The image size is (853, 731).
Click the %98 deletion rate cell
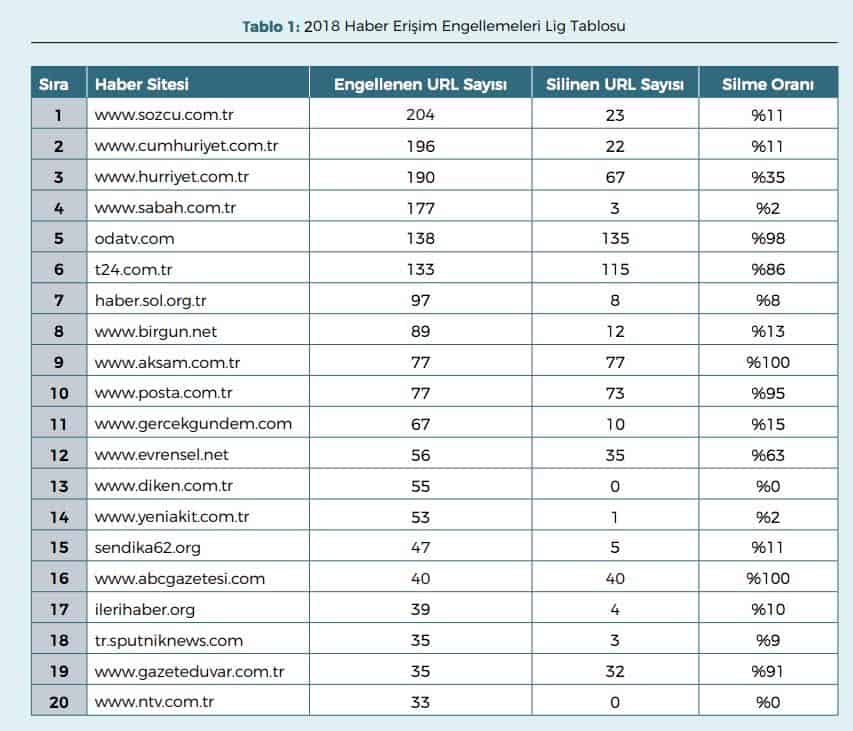[x=767, y=239]
